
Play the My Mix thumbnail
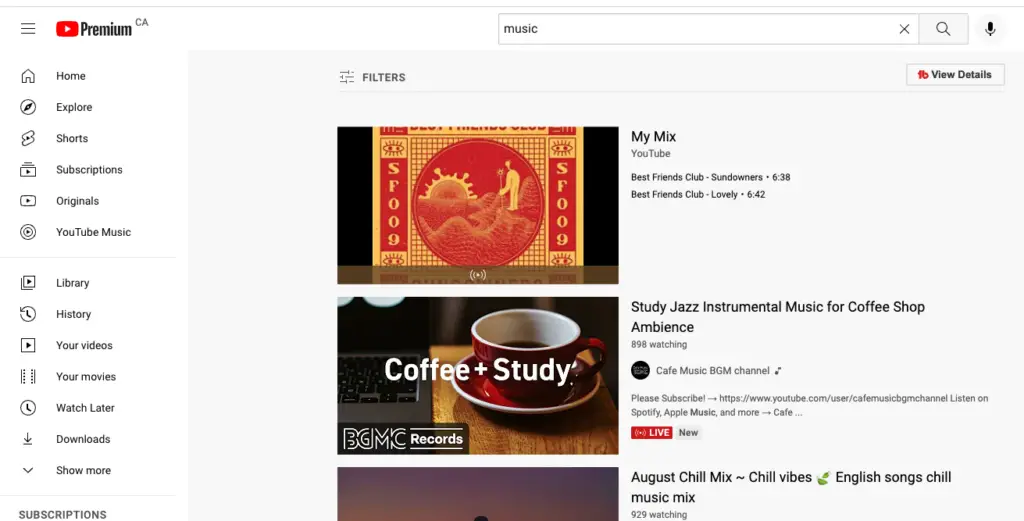478,205
